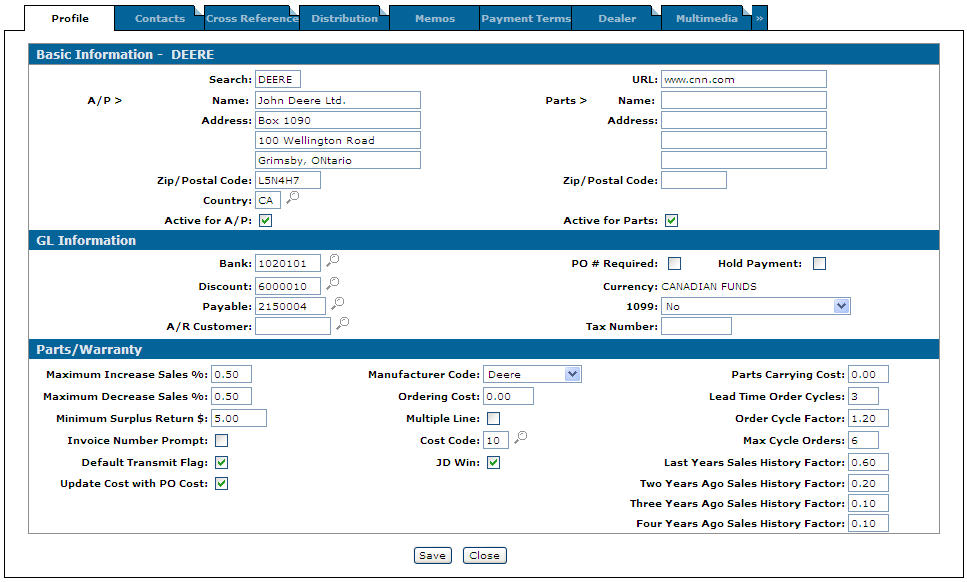This screenshot has height=582, width=967.
Task: Click Last Years Sales History Factor field
Action: tap(868, 462)
